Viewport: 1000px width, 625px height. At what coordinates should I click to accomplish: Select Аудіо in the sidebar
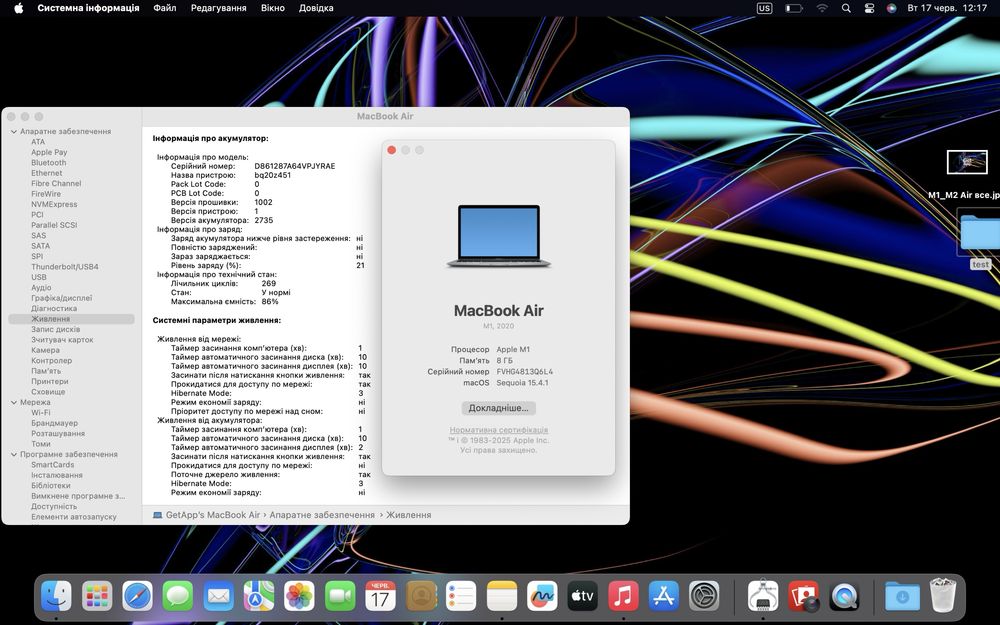[41, 288]
